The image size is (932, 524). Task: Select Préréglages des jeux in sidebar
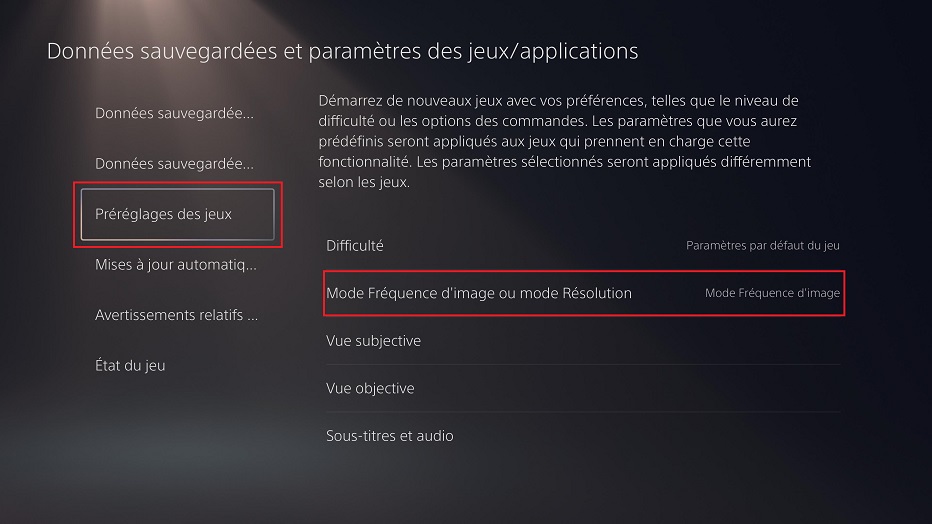pos(178,214)
